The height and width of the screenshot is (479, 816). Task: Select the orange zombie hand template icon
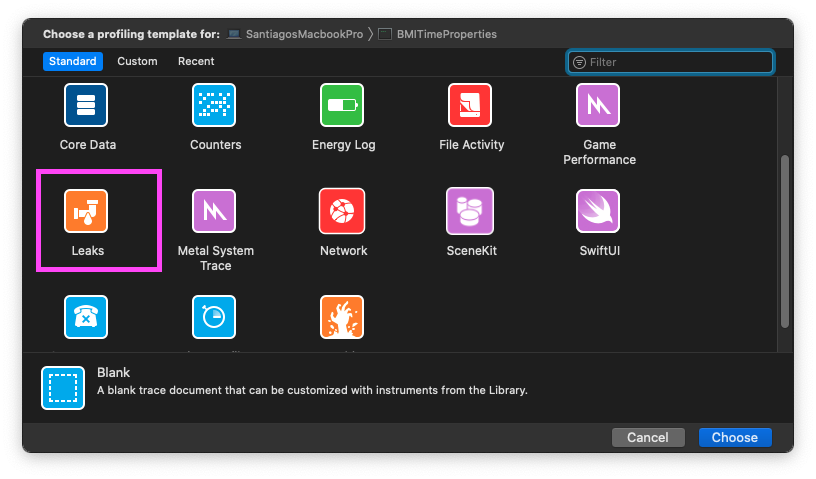pyautogui.click(x=342, y=317)
